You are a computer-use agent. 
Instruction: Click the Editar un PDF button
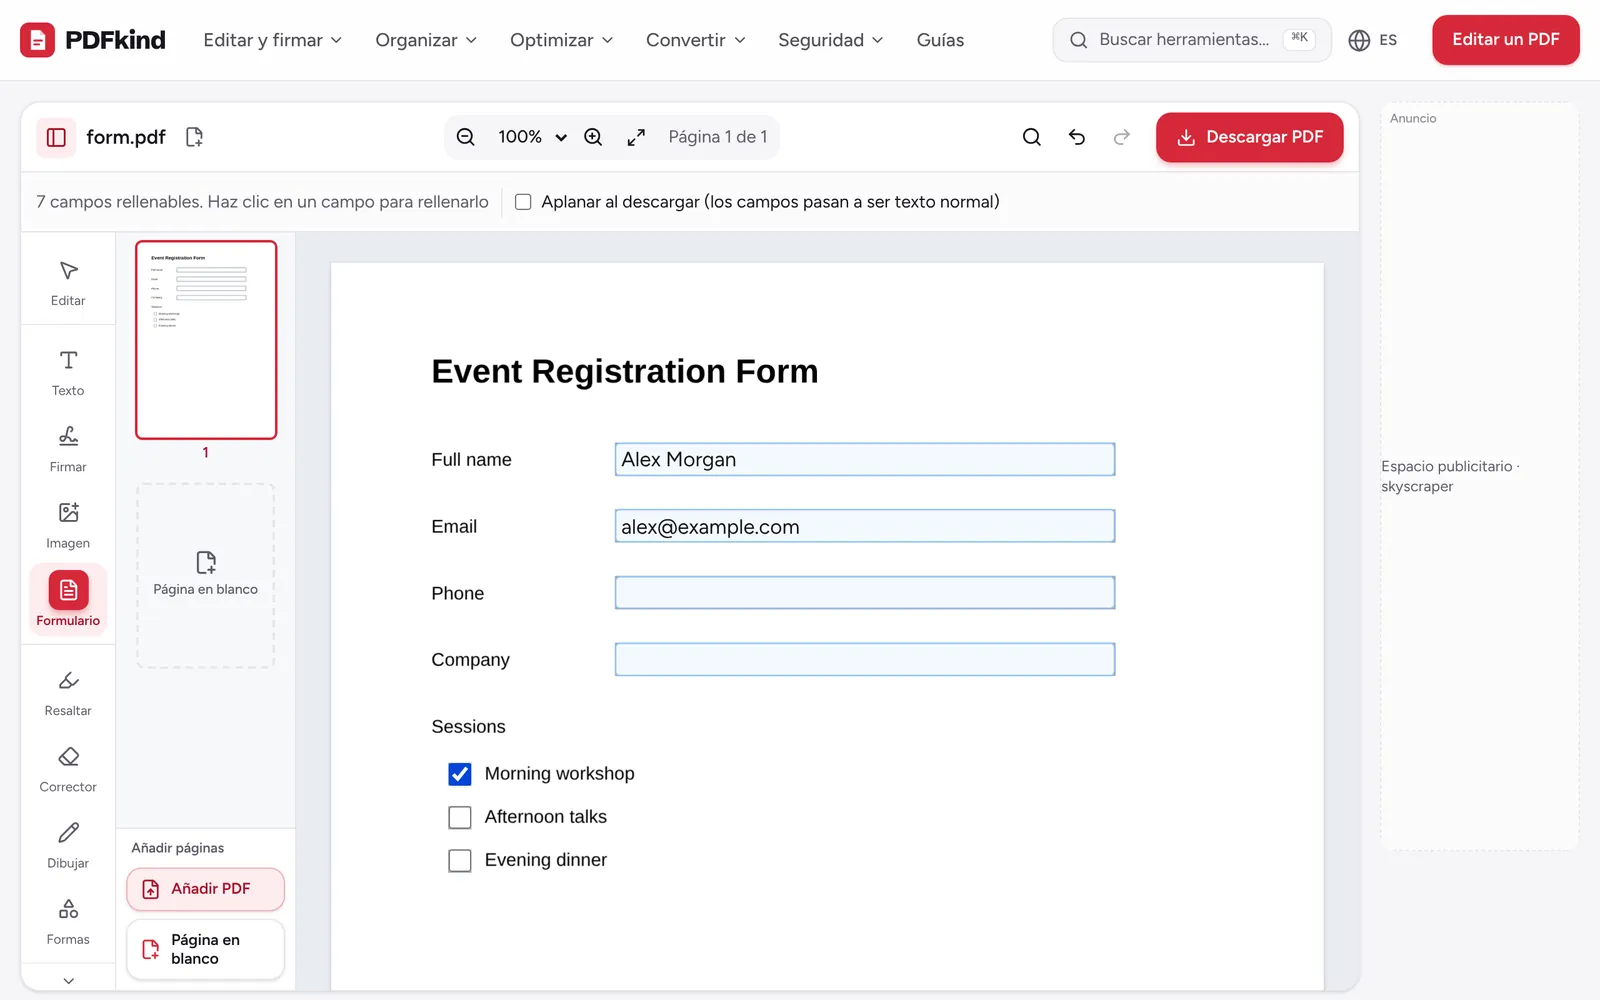1506,40
